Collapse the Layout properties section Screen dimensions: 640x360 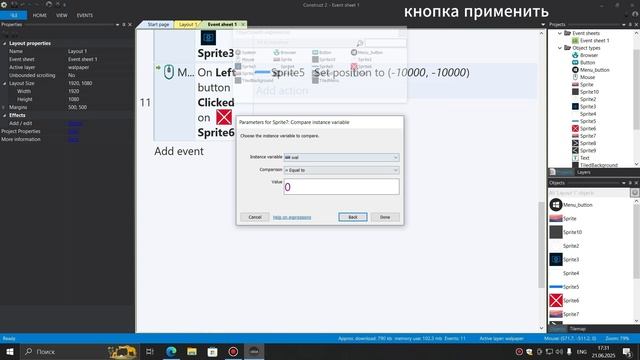pos(4,43)
